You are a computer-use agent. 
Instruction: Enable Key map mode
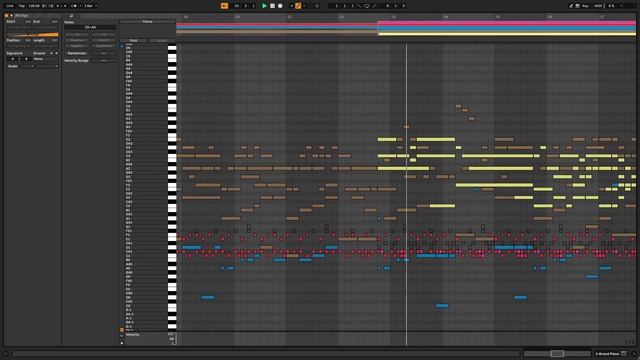click(x=585, y=6)
